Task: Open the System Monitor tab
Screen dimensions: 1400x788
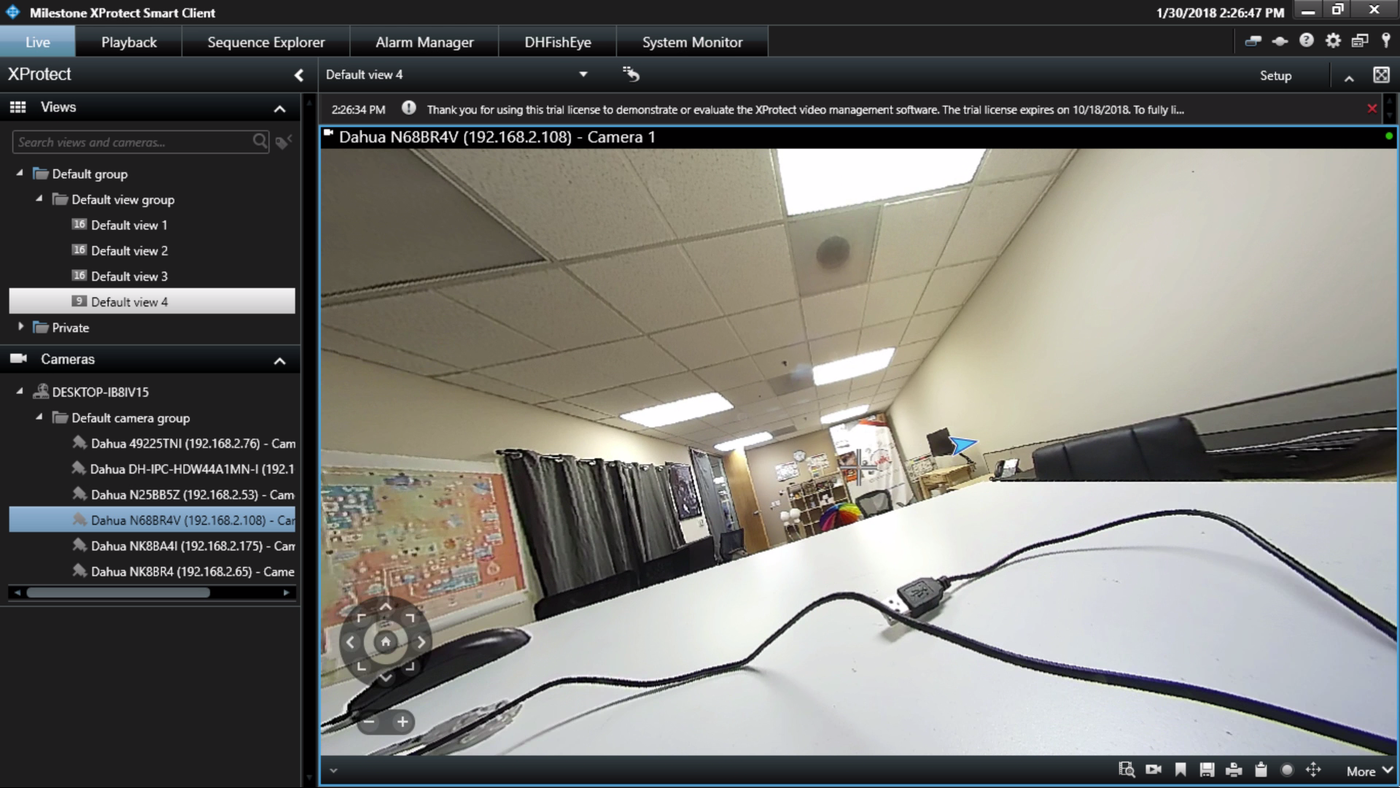Action: pos(692,42)
